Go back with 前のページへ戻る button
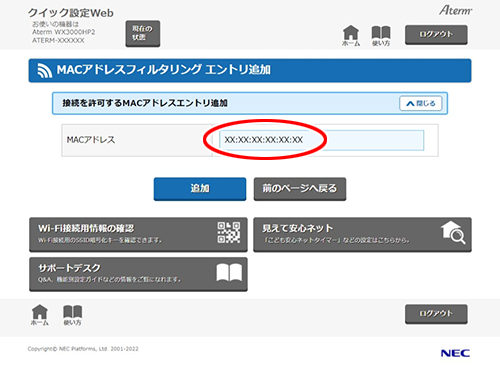 coord(300,189)
